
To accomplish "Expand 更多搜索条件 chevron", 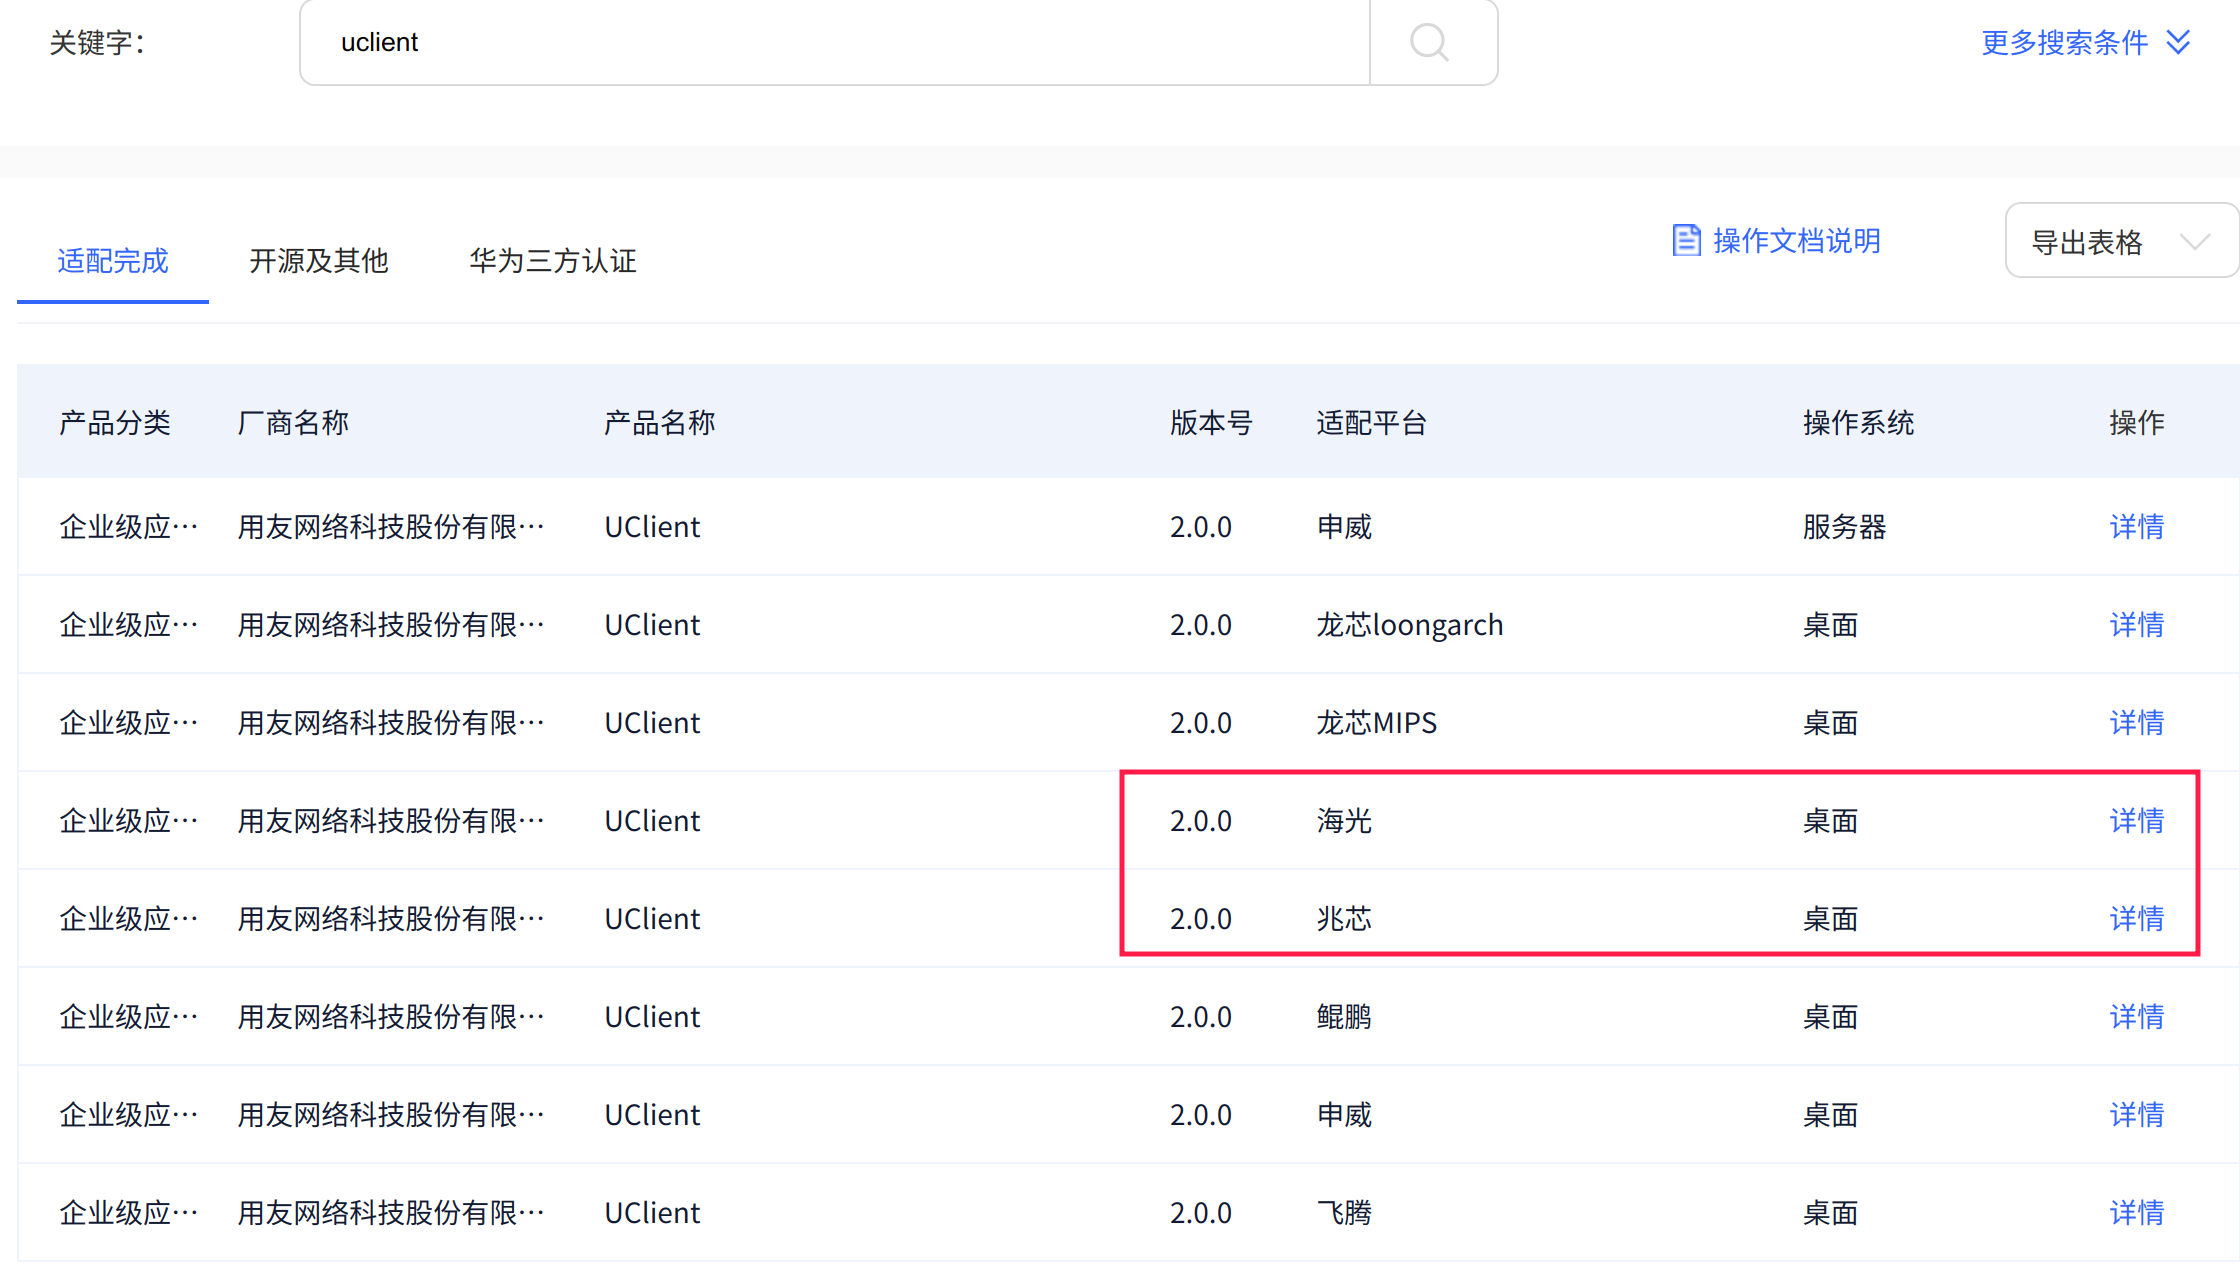I will point(2179,42).
